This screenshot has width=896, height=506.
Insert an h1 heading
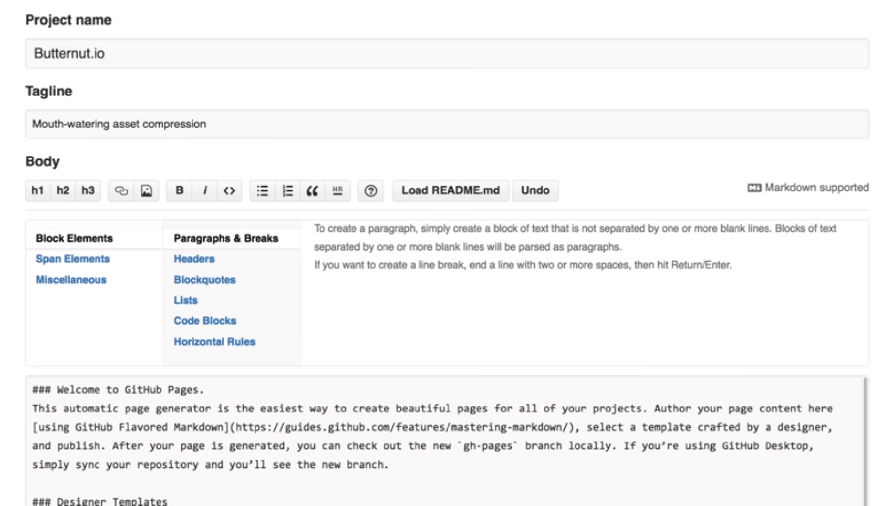tap(38, 190)
